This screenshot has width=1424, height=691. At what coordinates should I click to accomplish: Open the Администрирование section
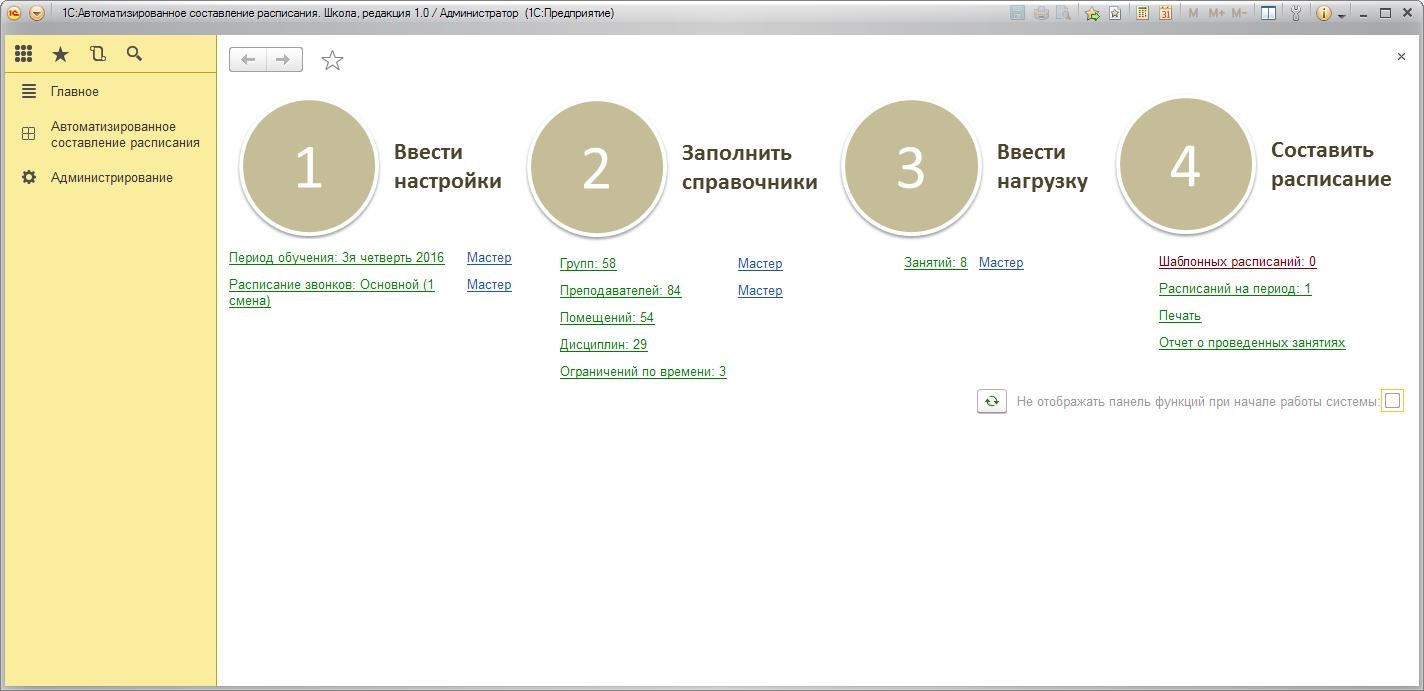pos(111,177)
